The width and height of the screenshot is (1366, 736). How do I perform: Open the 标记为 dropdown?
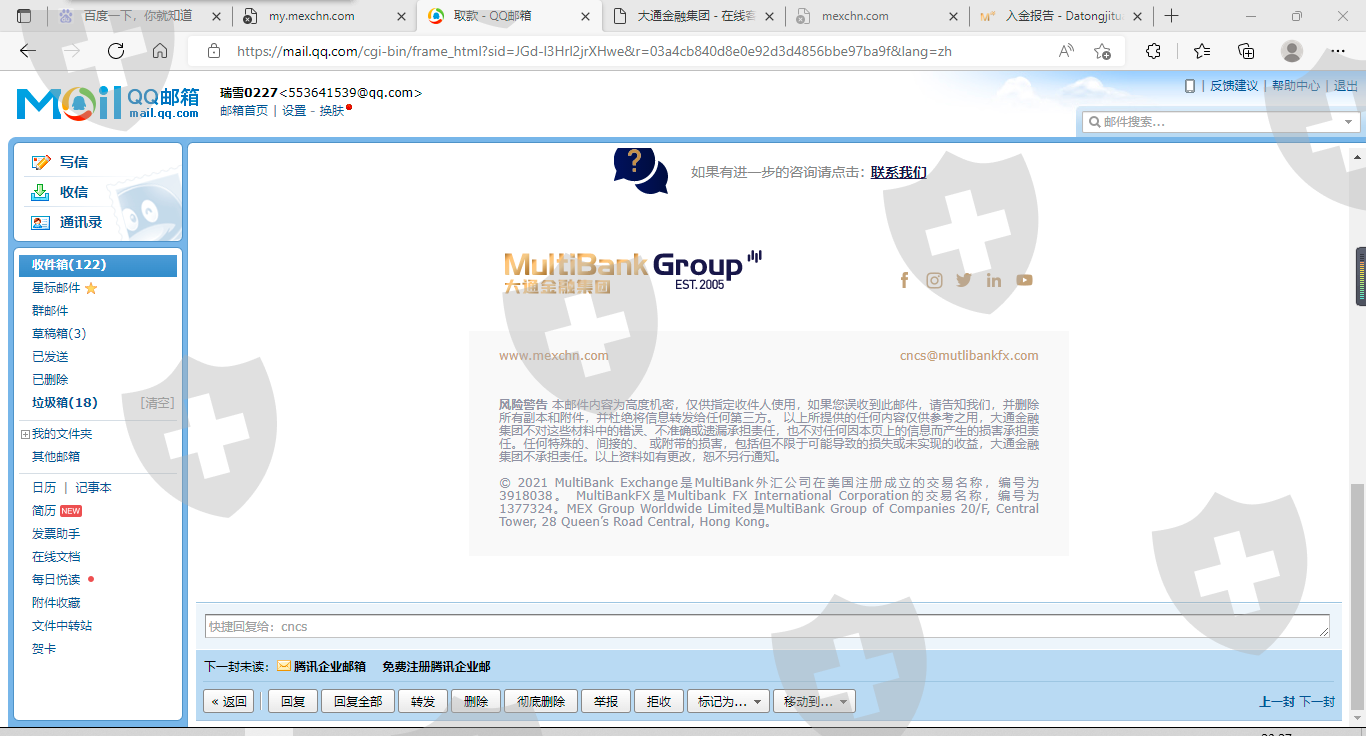728,702
